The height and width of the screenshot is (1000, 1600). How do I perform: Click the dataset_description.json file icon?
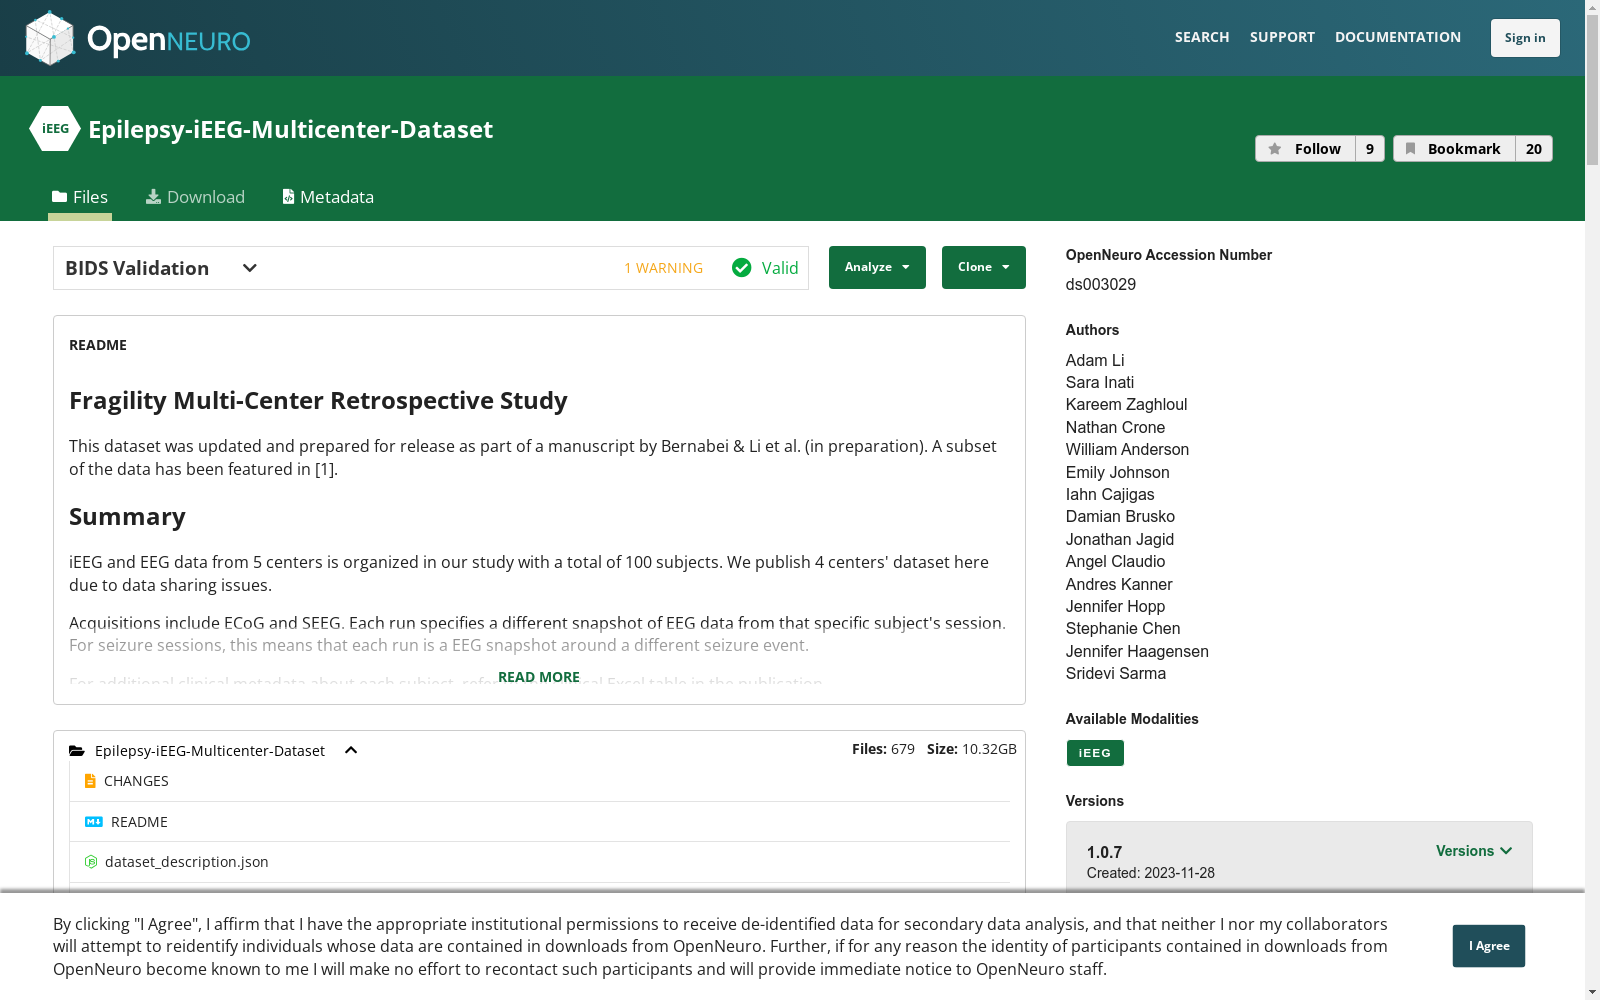click(91, 862)
